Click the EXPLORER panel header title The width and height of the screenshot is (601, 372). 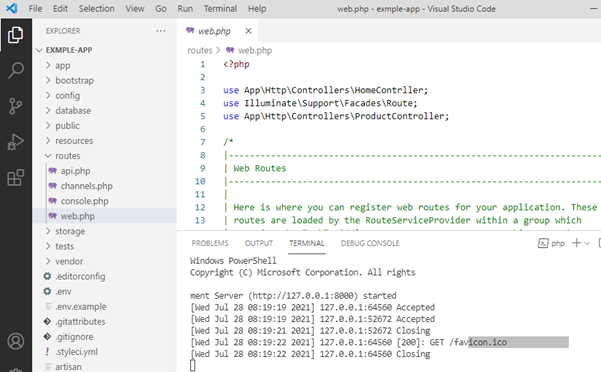[63, 31]
